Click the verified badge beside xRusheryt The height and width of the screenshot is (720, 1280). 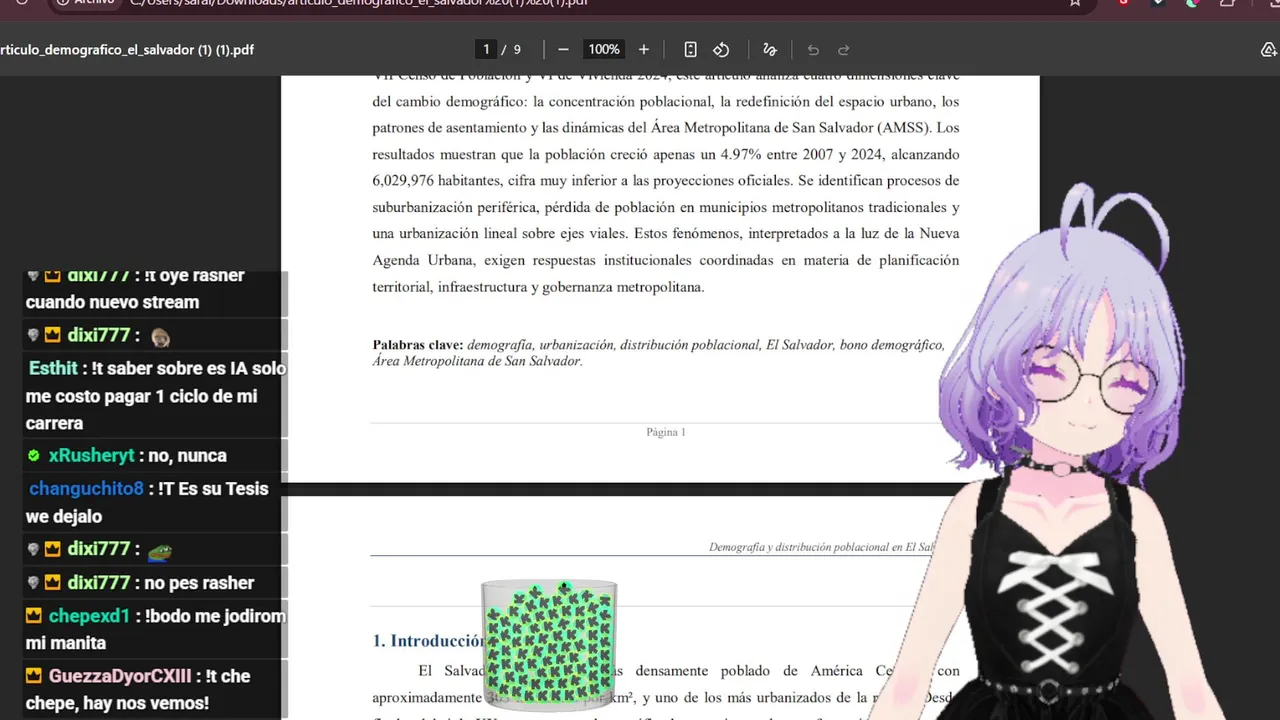[x=34, y=455]
